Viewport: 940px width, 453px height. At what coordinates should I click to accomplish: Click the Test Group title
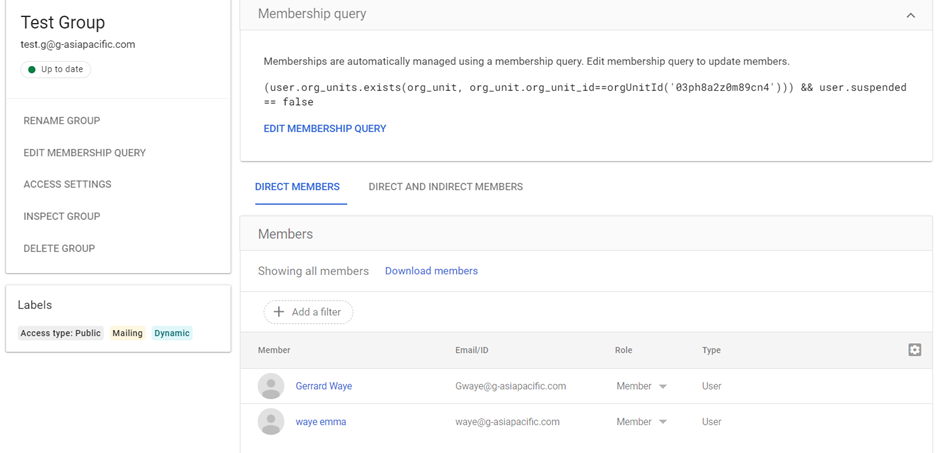[63, 22]
